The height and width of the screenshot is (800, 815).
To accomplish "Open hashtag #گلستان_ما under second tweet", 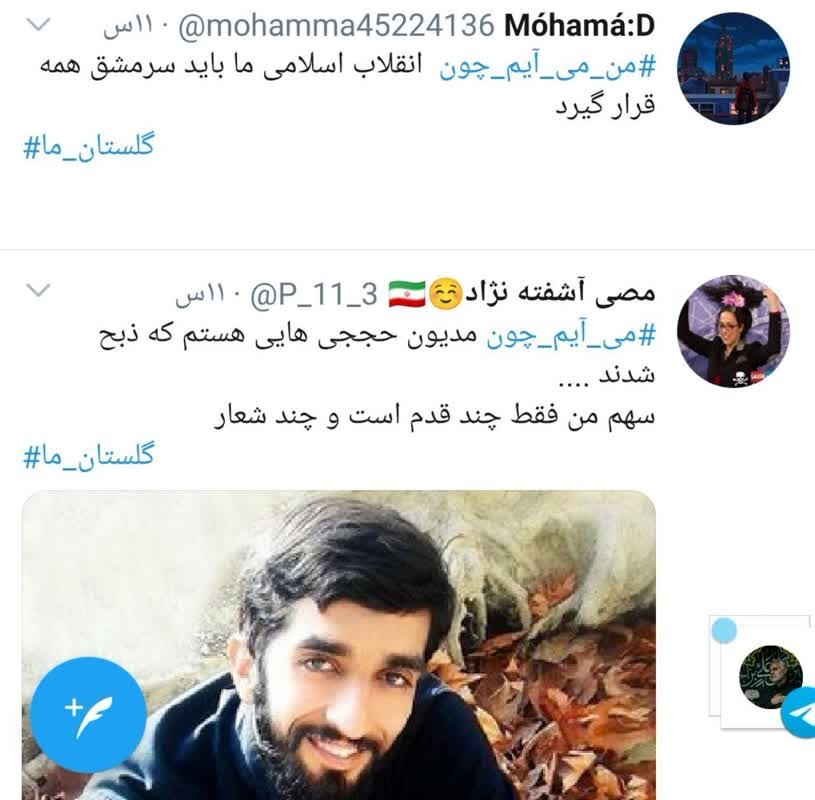I will point(89,455).
